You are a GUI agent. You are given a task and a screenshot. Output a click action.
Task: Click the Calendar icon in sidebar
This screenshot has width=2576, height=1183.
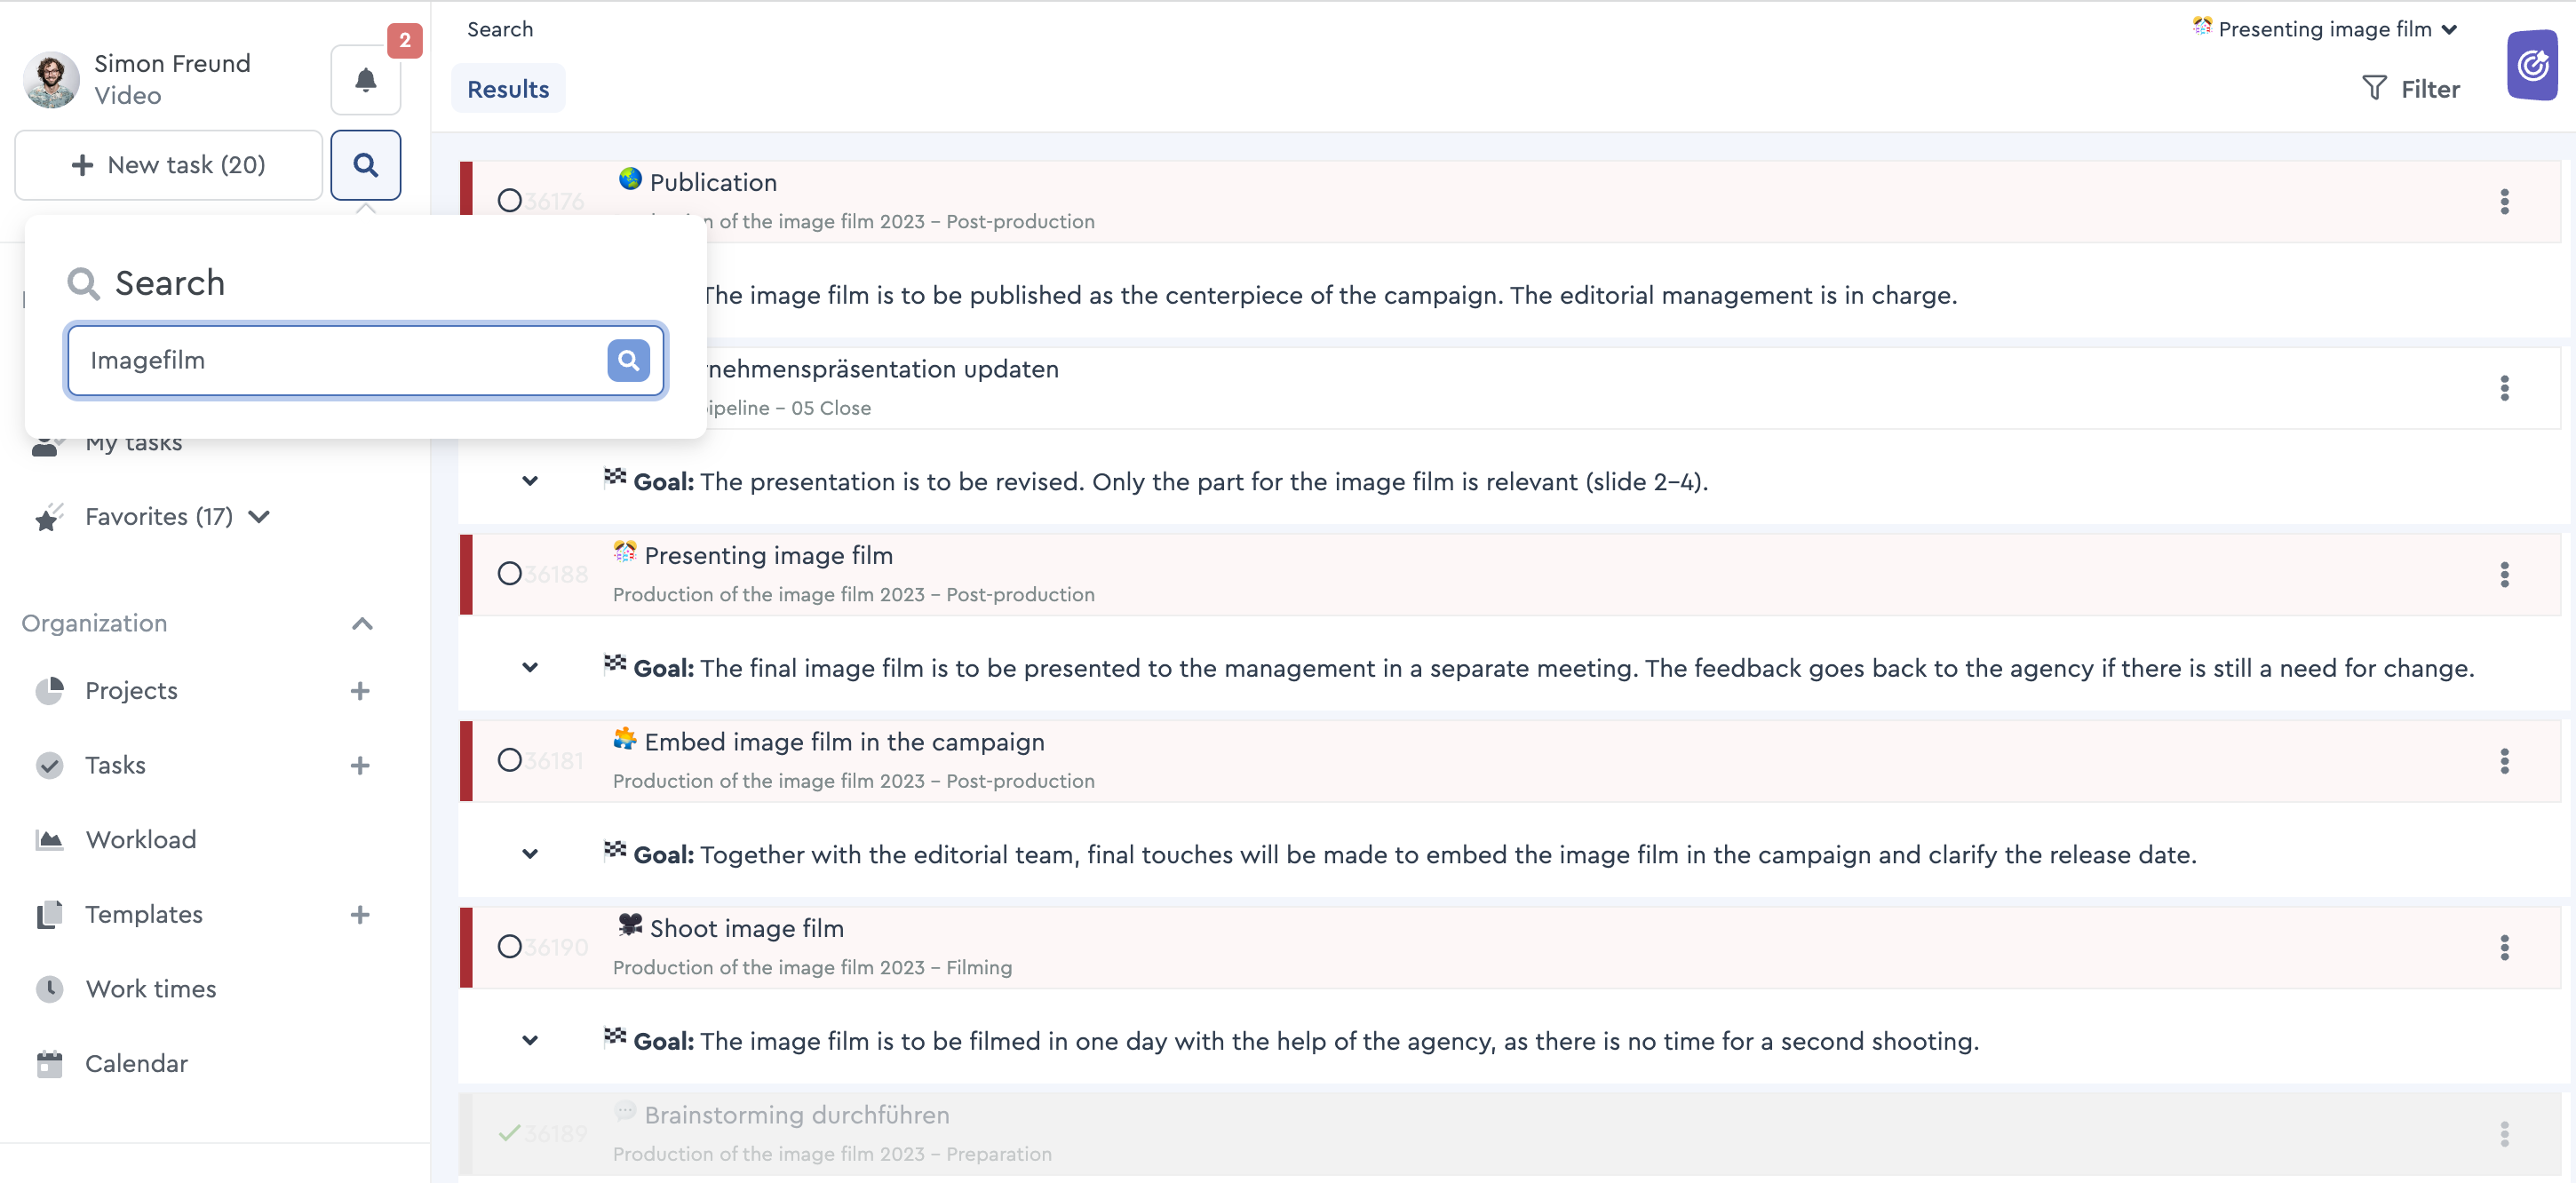tap(49, 1064)
